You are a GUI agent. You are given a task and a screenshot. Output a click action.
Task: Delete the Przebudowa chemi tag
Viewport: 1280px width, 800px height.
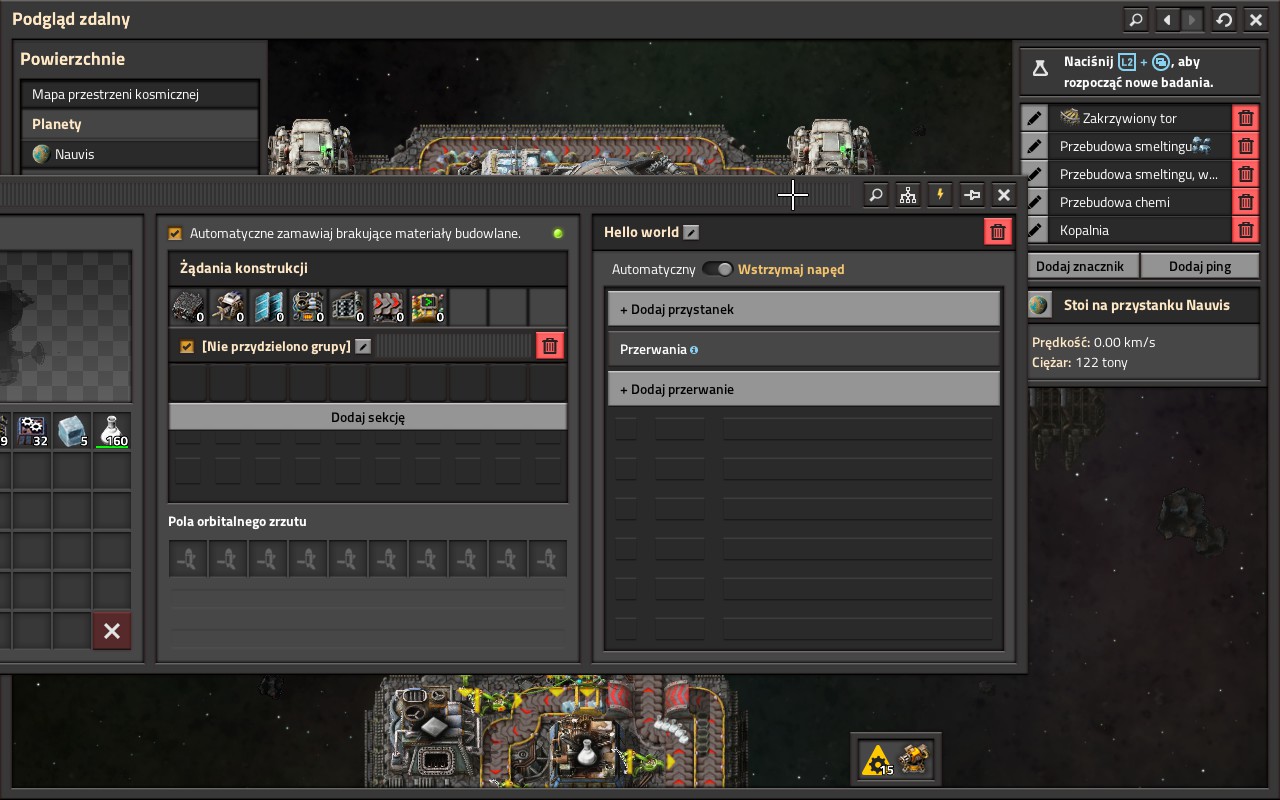[x=1246, y=202]
